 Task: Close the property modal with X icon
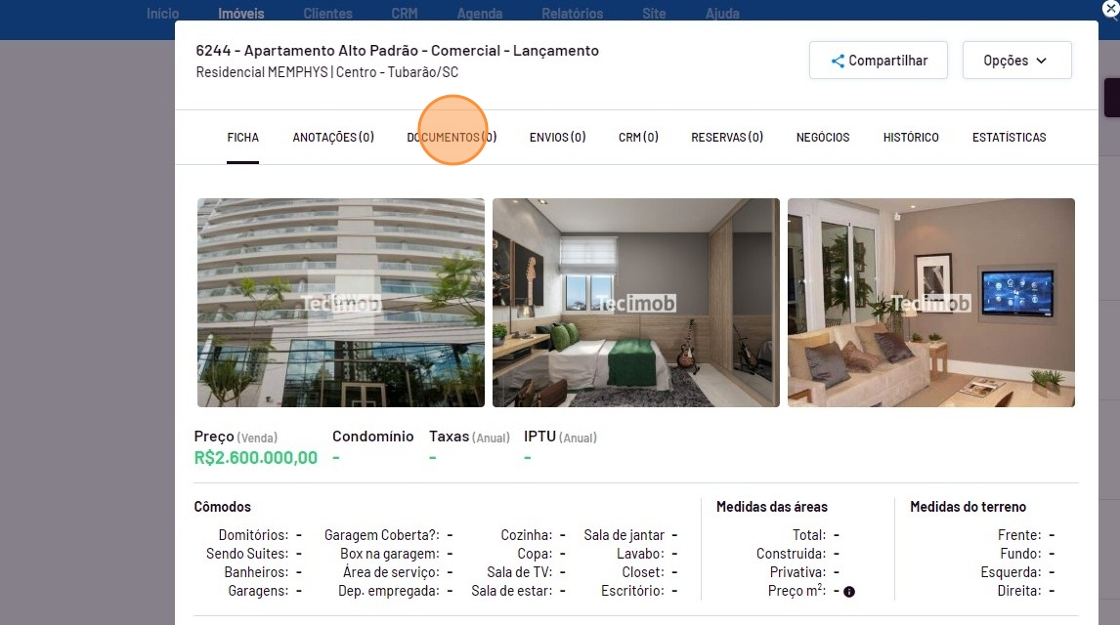(x=1111, y=10)
